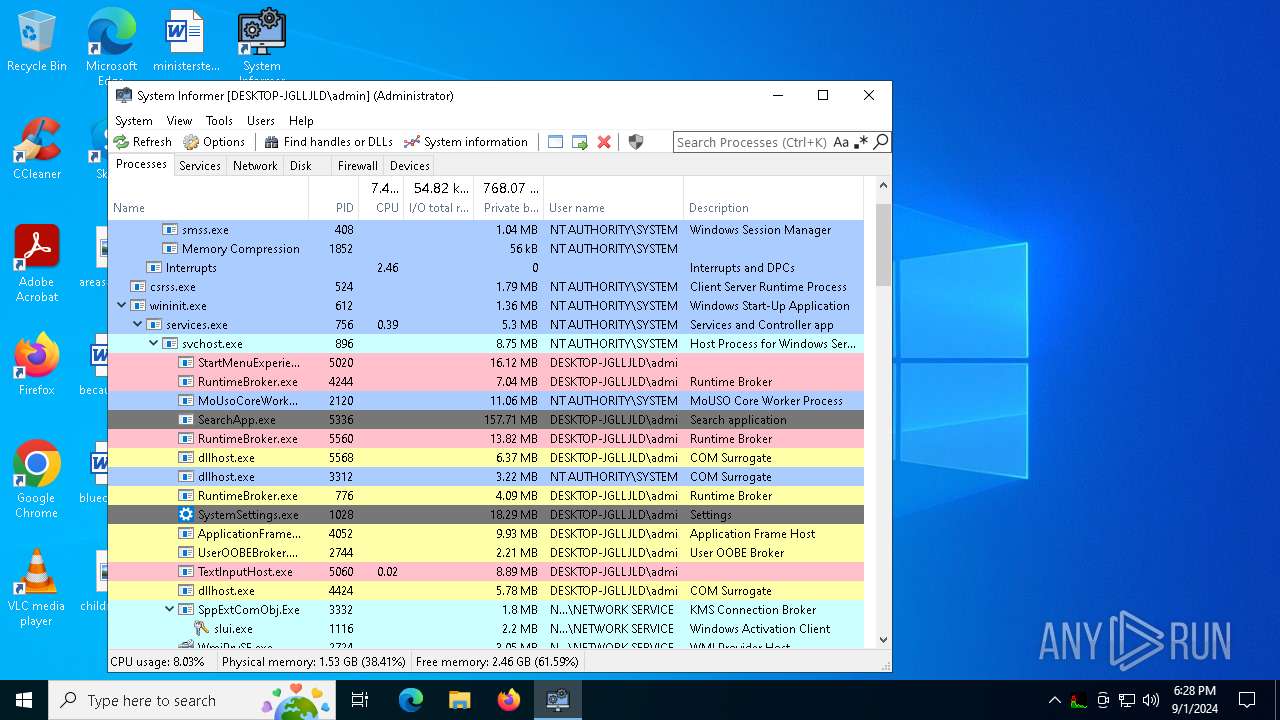The width and height of the screenshot is (1280, 720).
Task: Select the MoUsoCoreWorker process row
Action: point(486,401)
